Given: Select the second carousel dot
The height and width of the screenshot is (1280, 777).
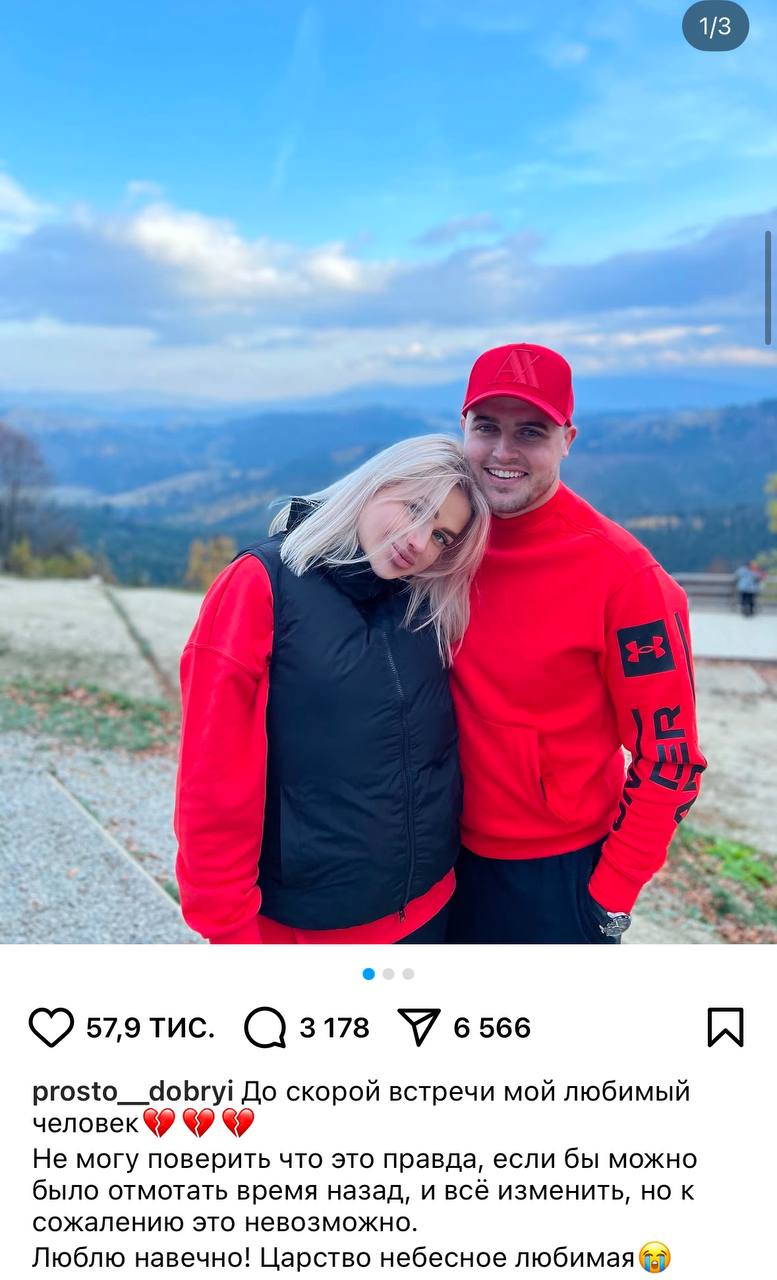Looking at the screenshot, I should 389,973.
